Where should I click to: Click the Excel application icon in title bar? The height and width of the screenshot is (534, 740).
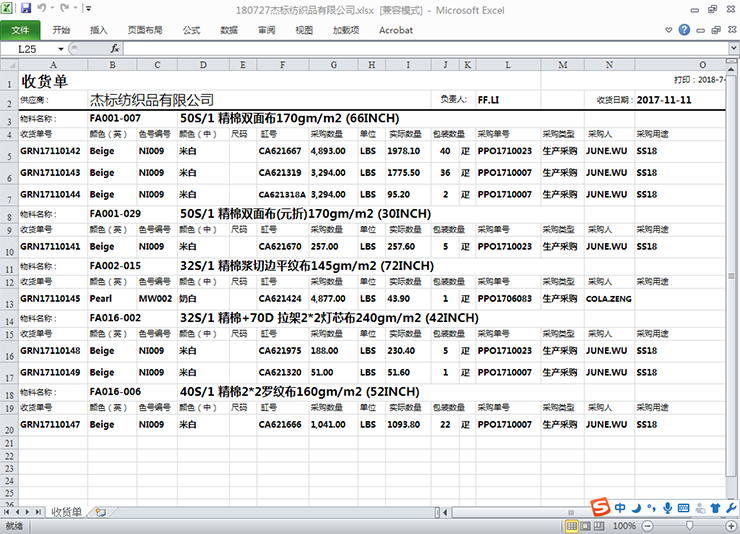coord(7,8)
